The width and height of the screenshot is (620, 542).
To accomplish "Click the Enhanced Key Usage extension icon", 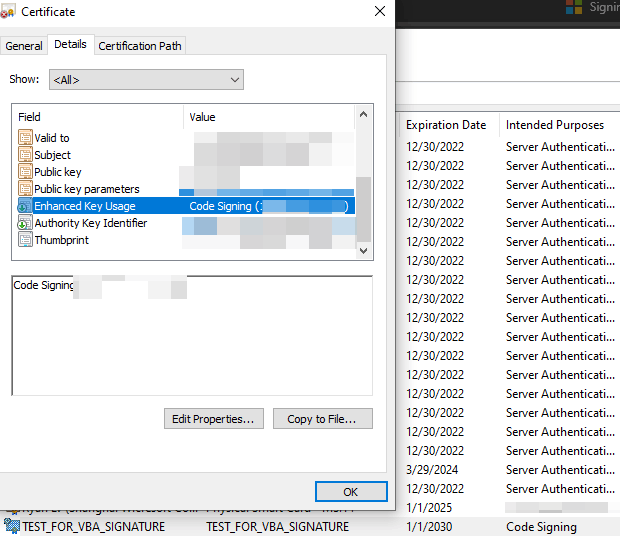I will click(x=25, y=206).
